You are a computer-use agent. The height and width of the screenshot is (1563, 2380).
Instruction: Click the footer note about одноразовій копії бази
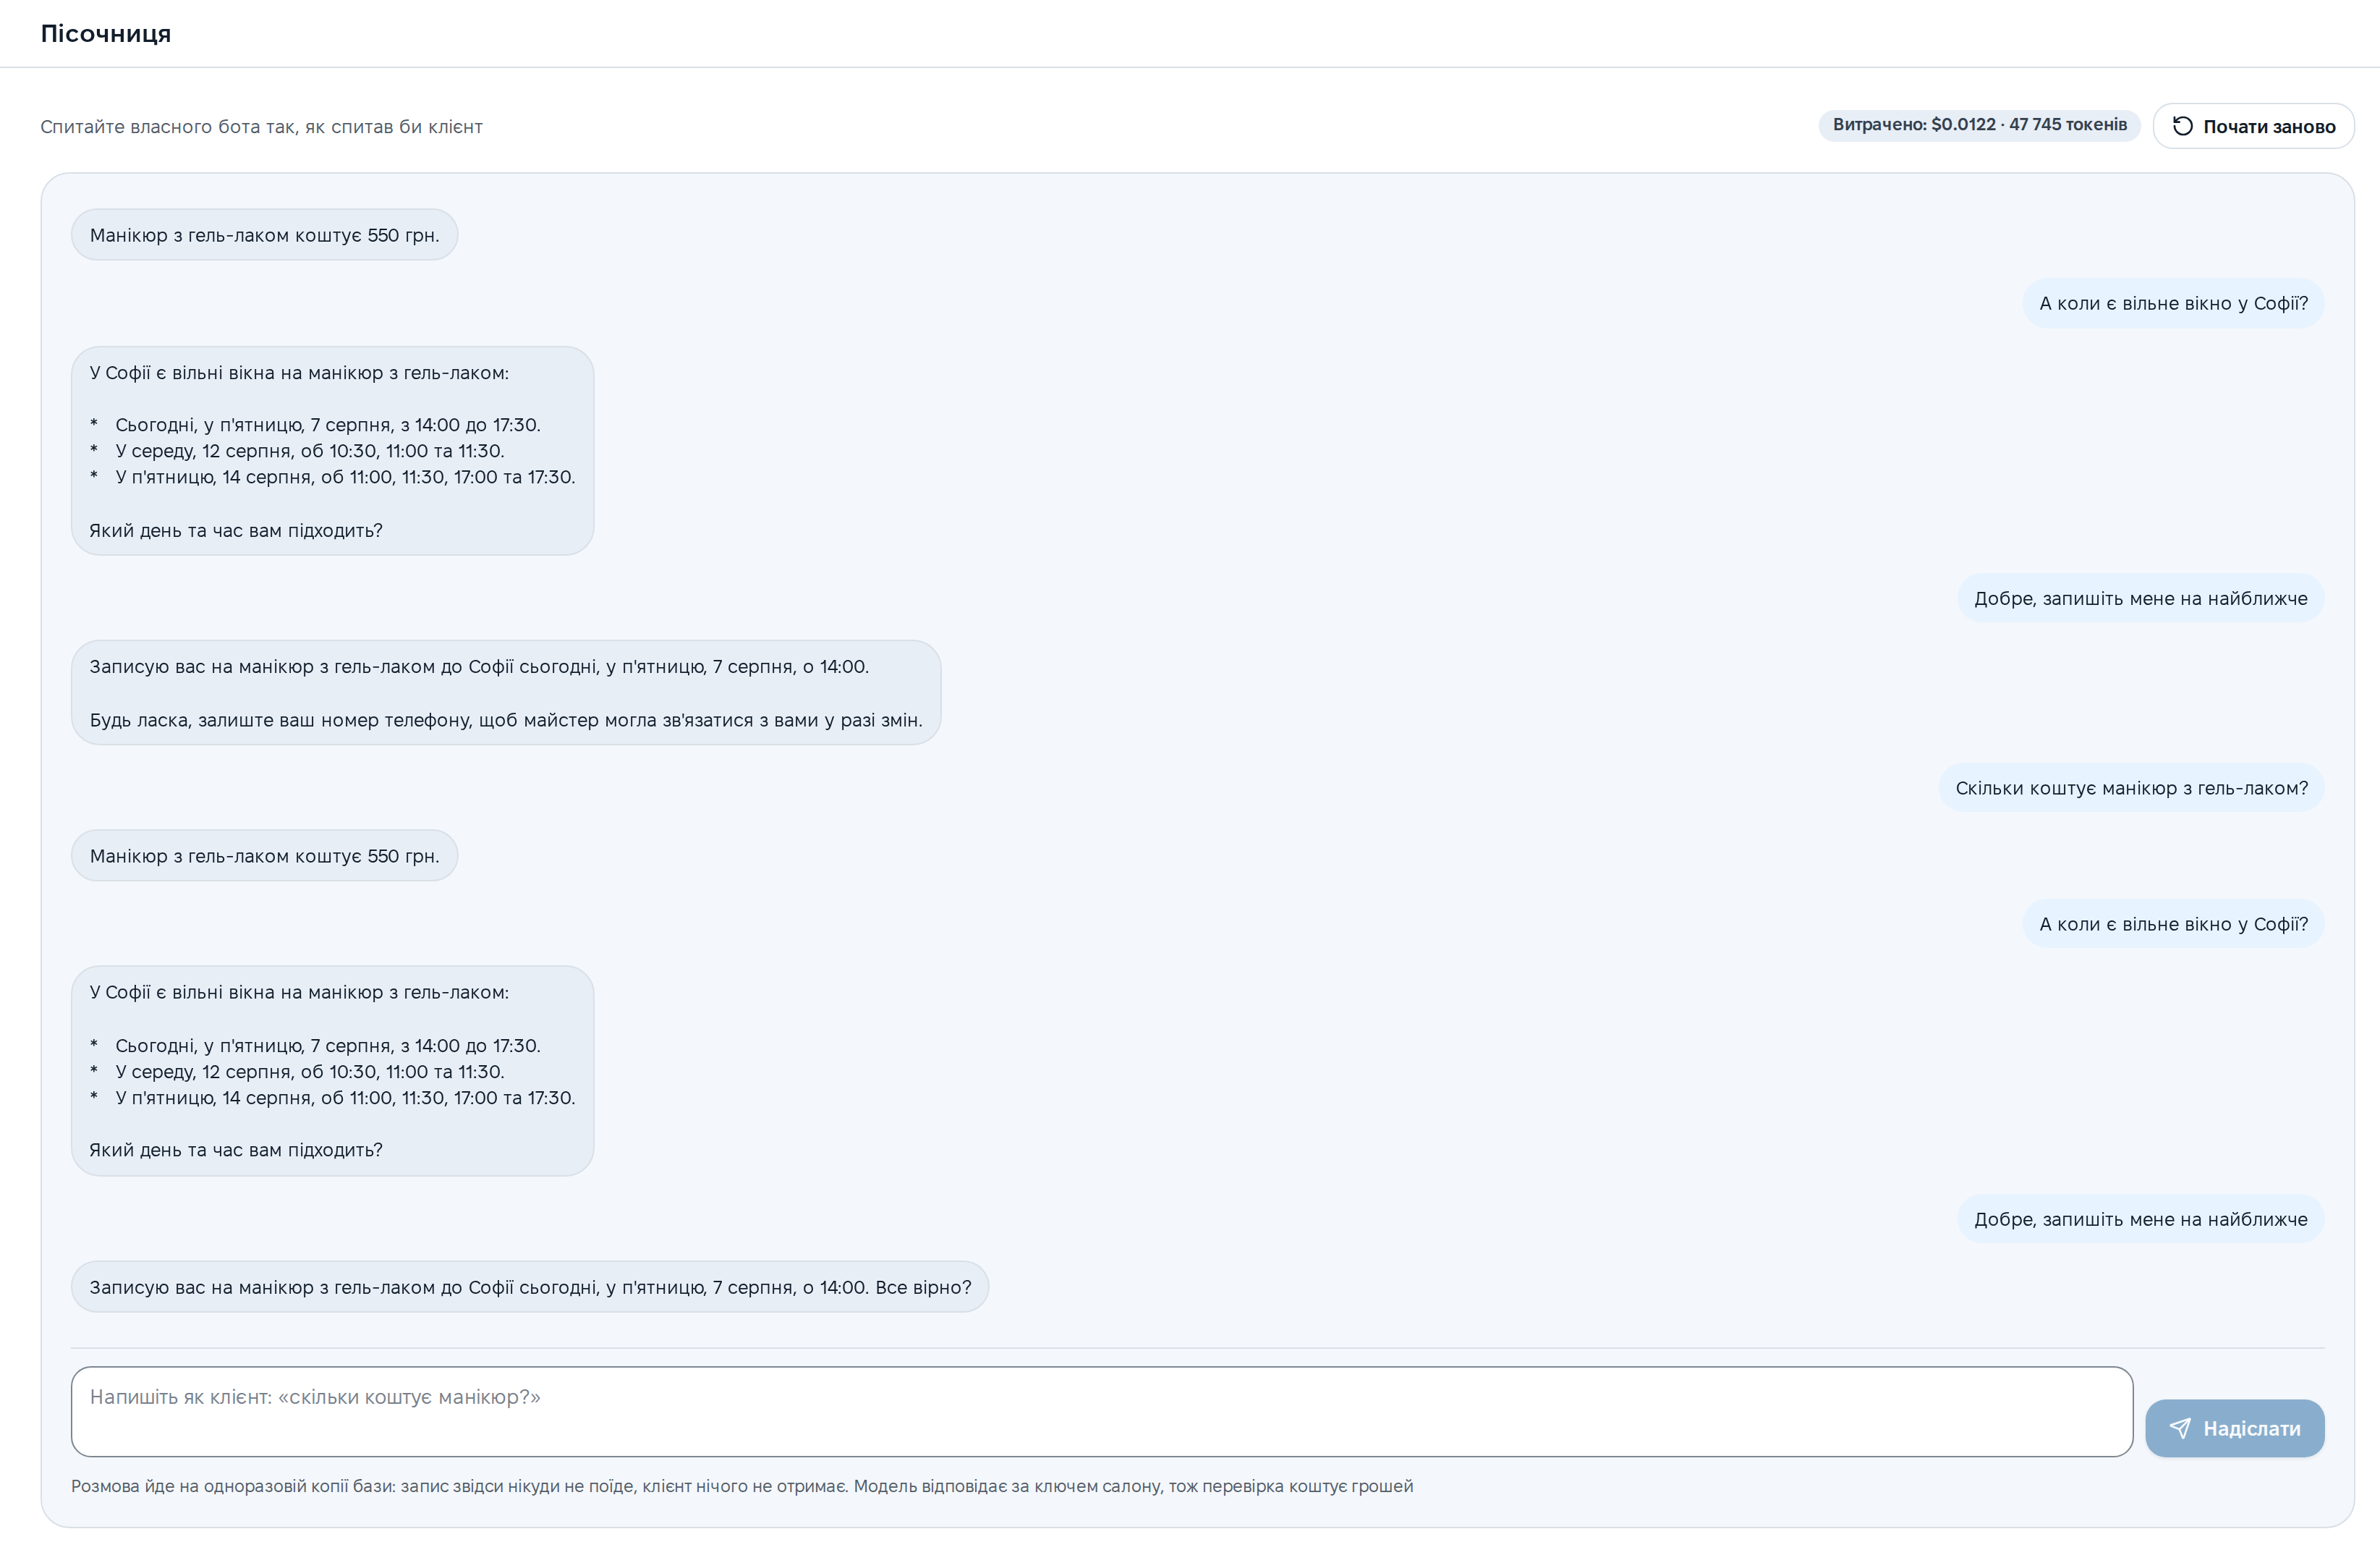point(742,1486)
